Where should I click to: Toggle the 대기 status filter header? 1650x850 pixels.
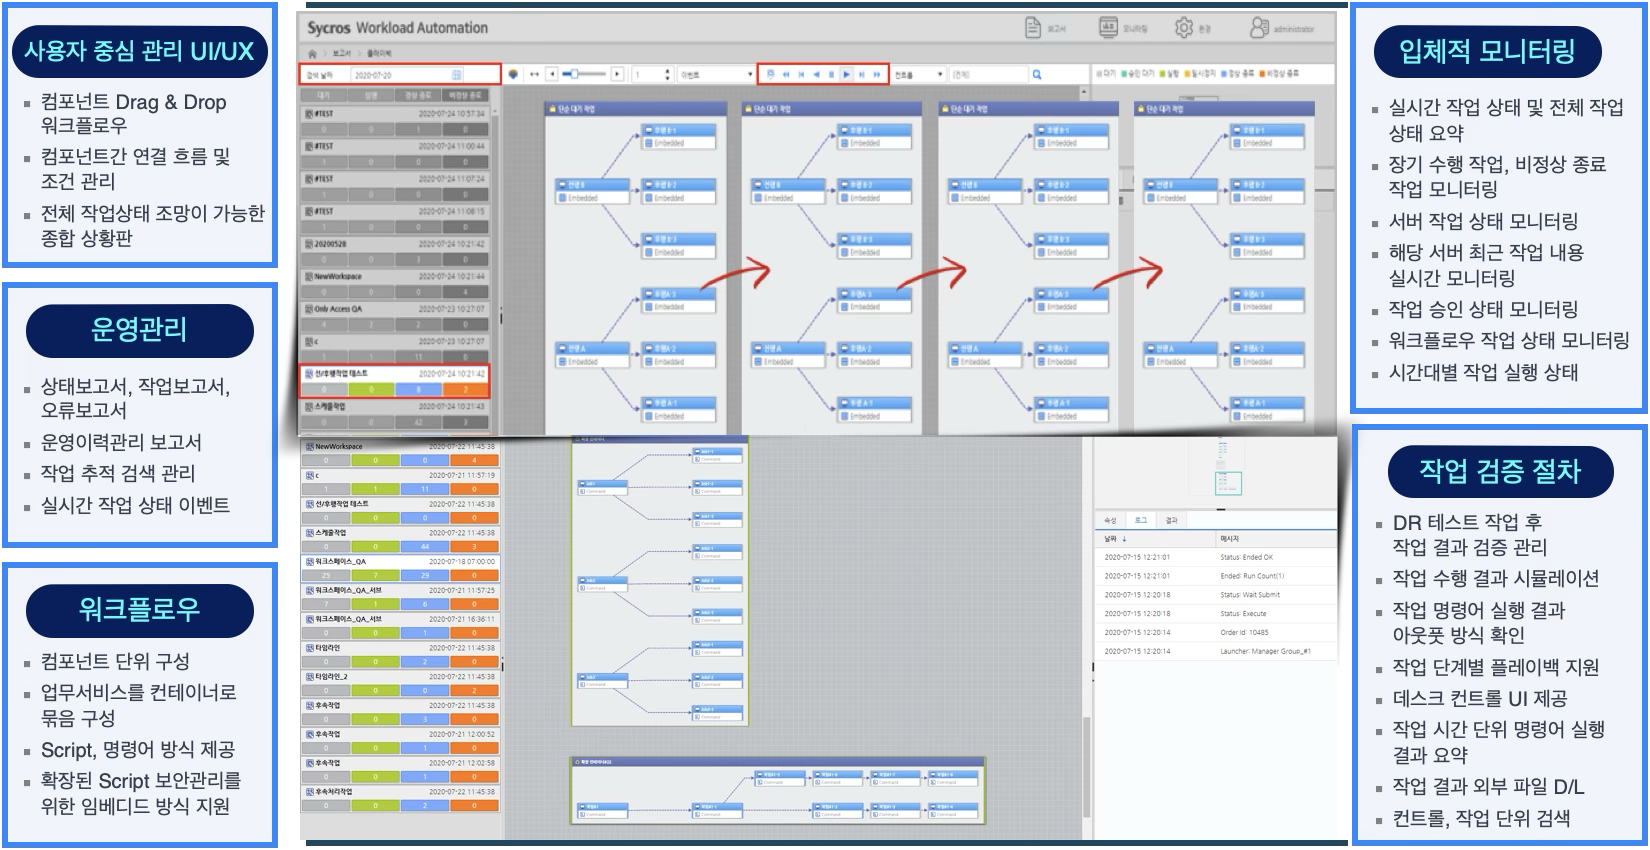click(323, 95)
